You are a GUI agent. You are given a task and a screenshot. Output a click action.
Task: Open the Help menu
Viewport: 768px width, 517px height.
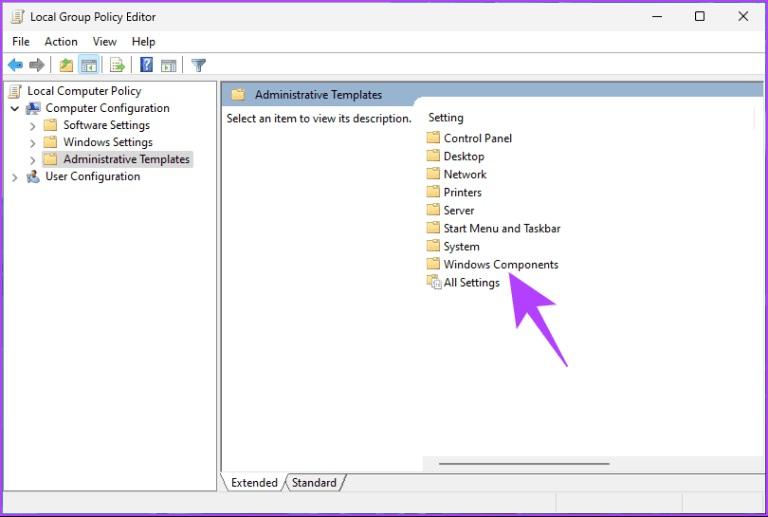(x=144, y=42)
